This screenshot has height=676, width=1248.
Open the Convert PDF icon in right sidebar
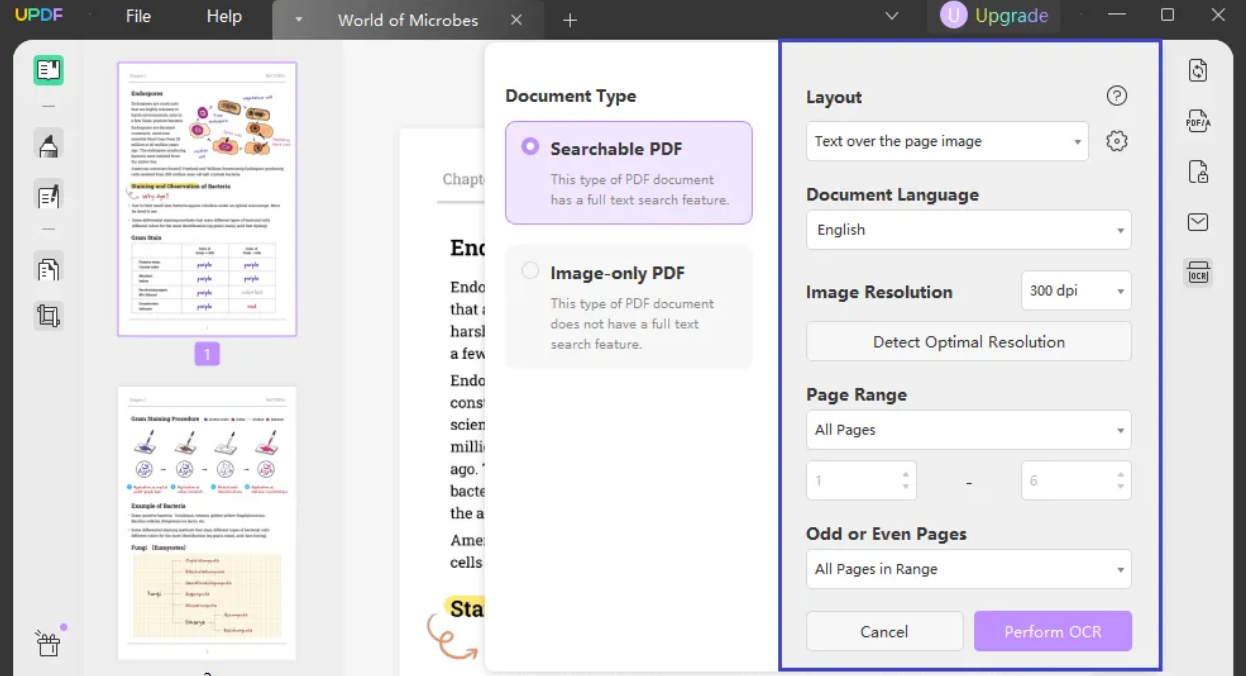(x=1198, y=70)
